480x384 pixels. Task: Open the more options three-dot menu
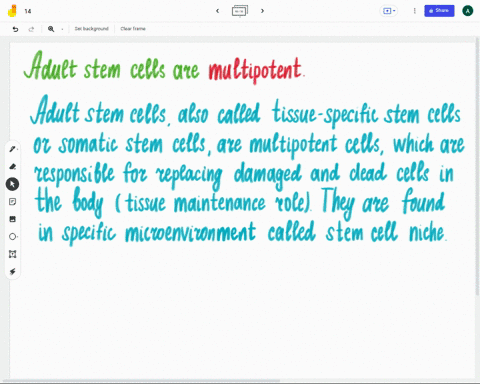pos(415,11)
